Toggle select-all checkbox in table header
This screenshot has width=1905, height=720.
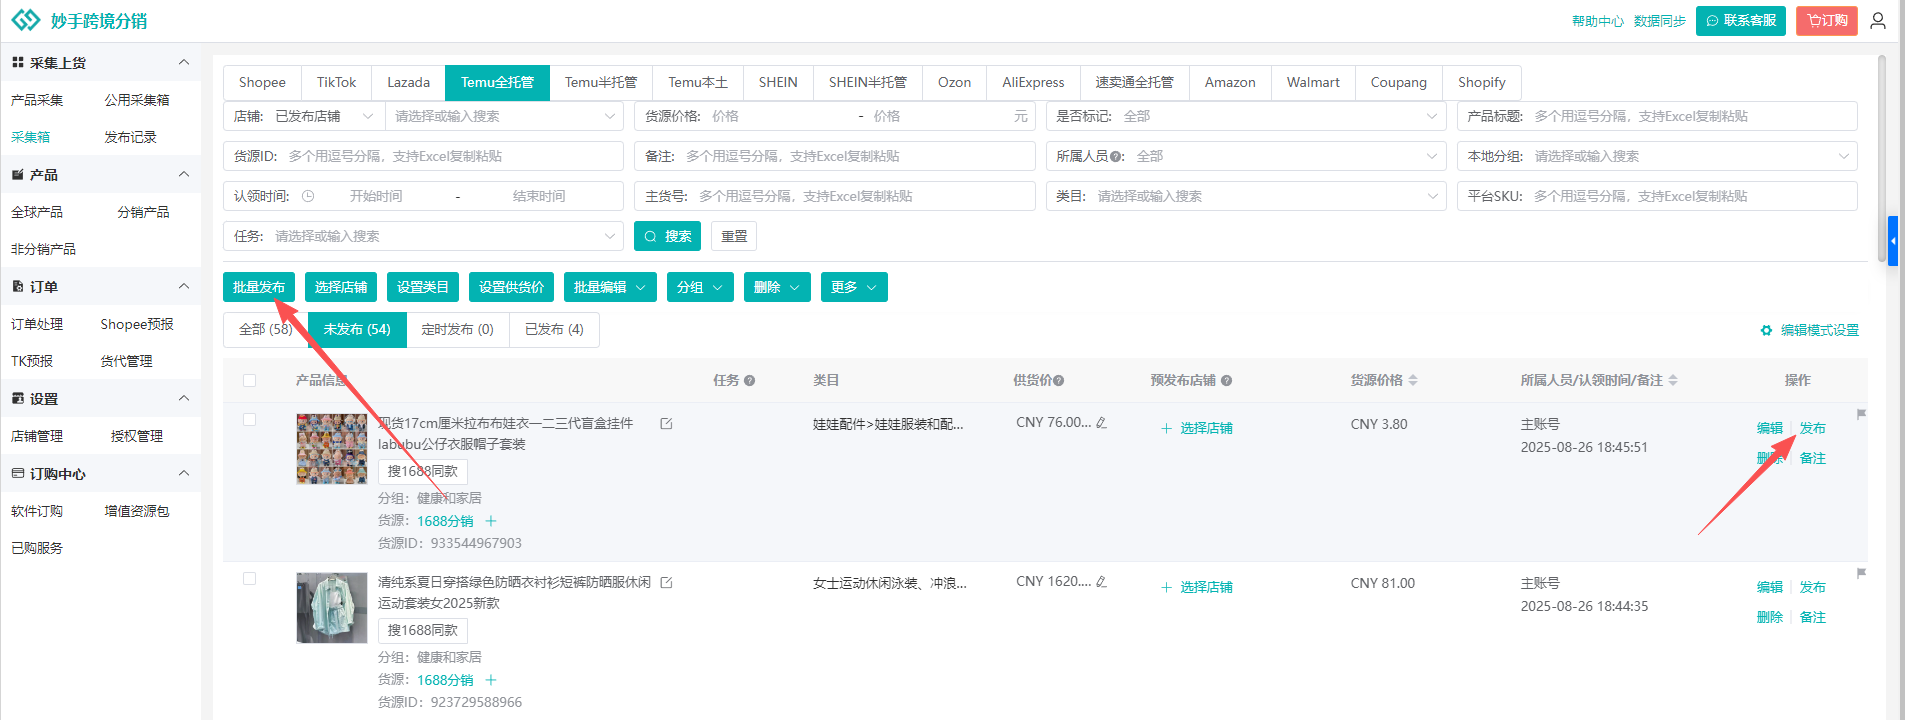[x=250, y=381]
